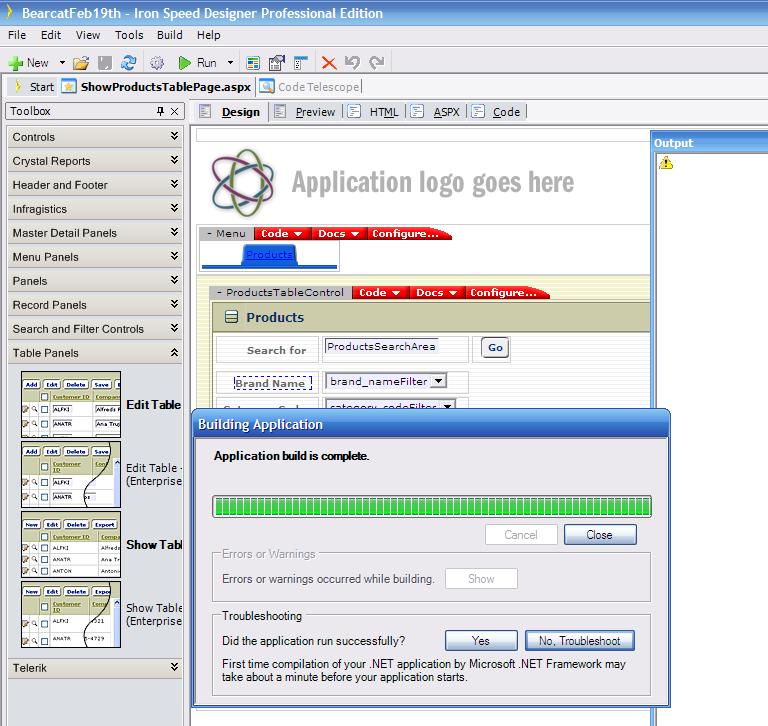Click the Open folder toolbar icon
Viewport: 768px width, 726px height.
[81, 63]
